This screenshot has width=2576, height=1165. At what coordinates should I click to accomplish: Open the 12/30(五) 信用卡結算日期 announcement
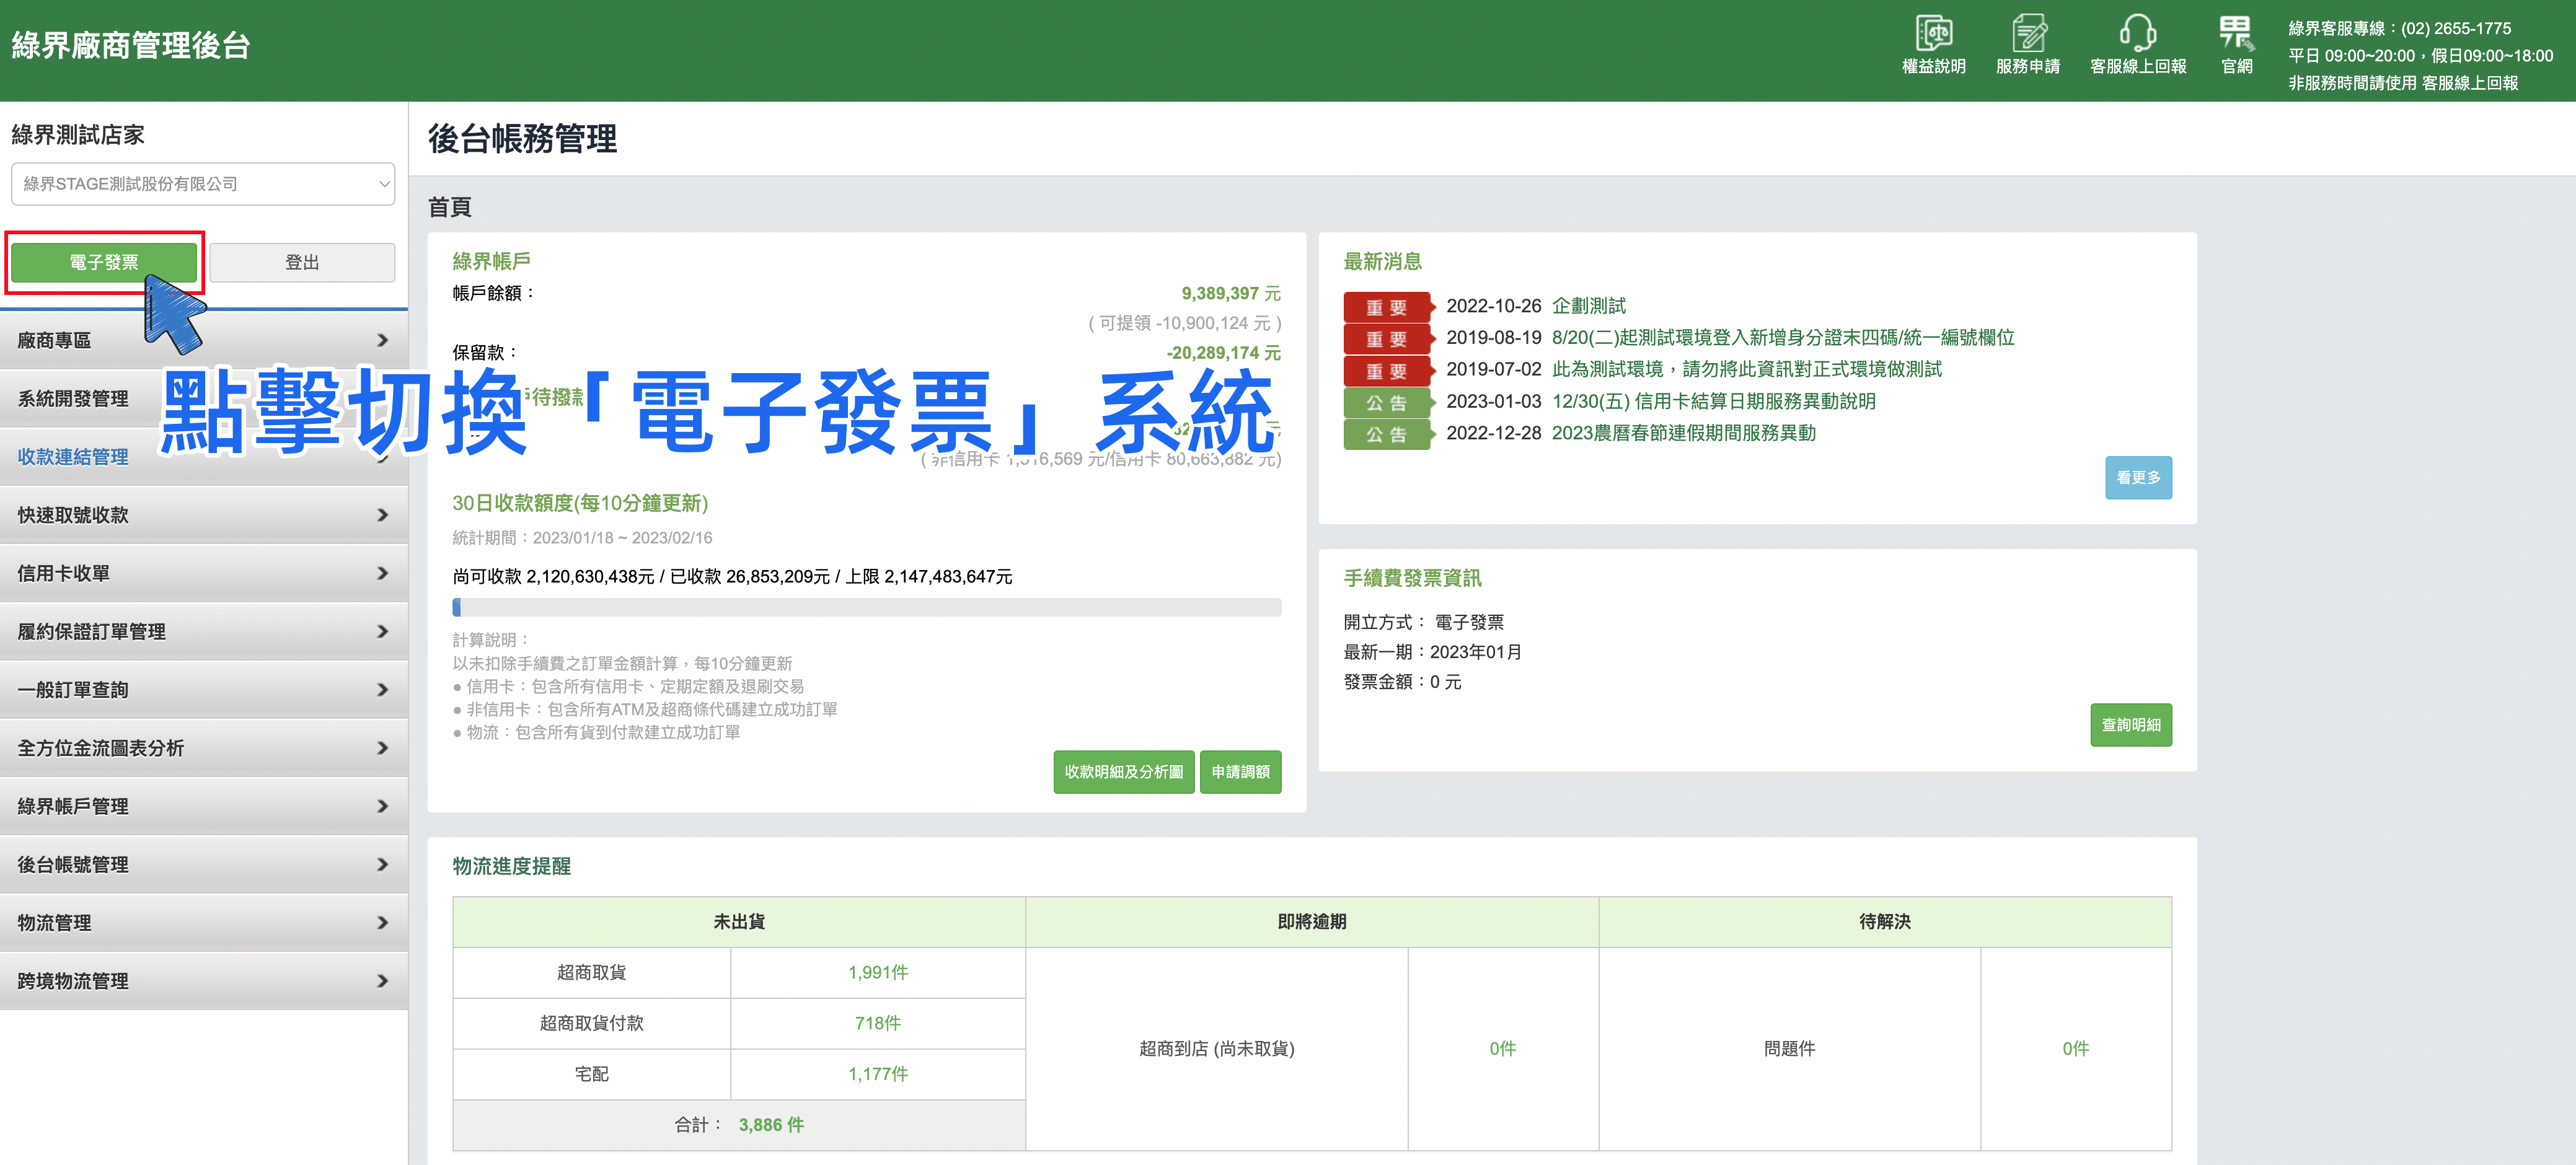(1713, 401)
